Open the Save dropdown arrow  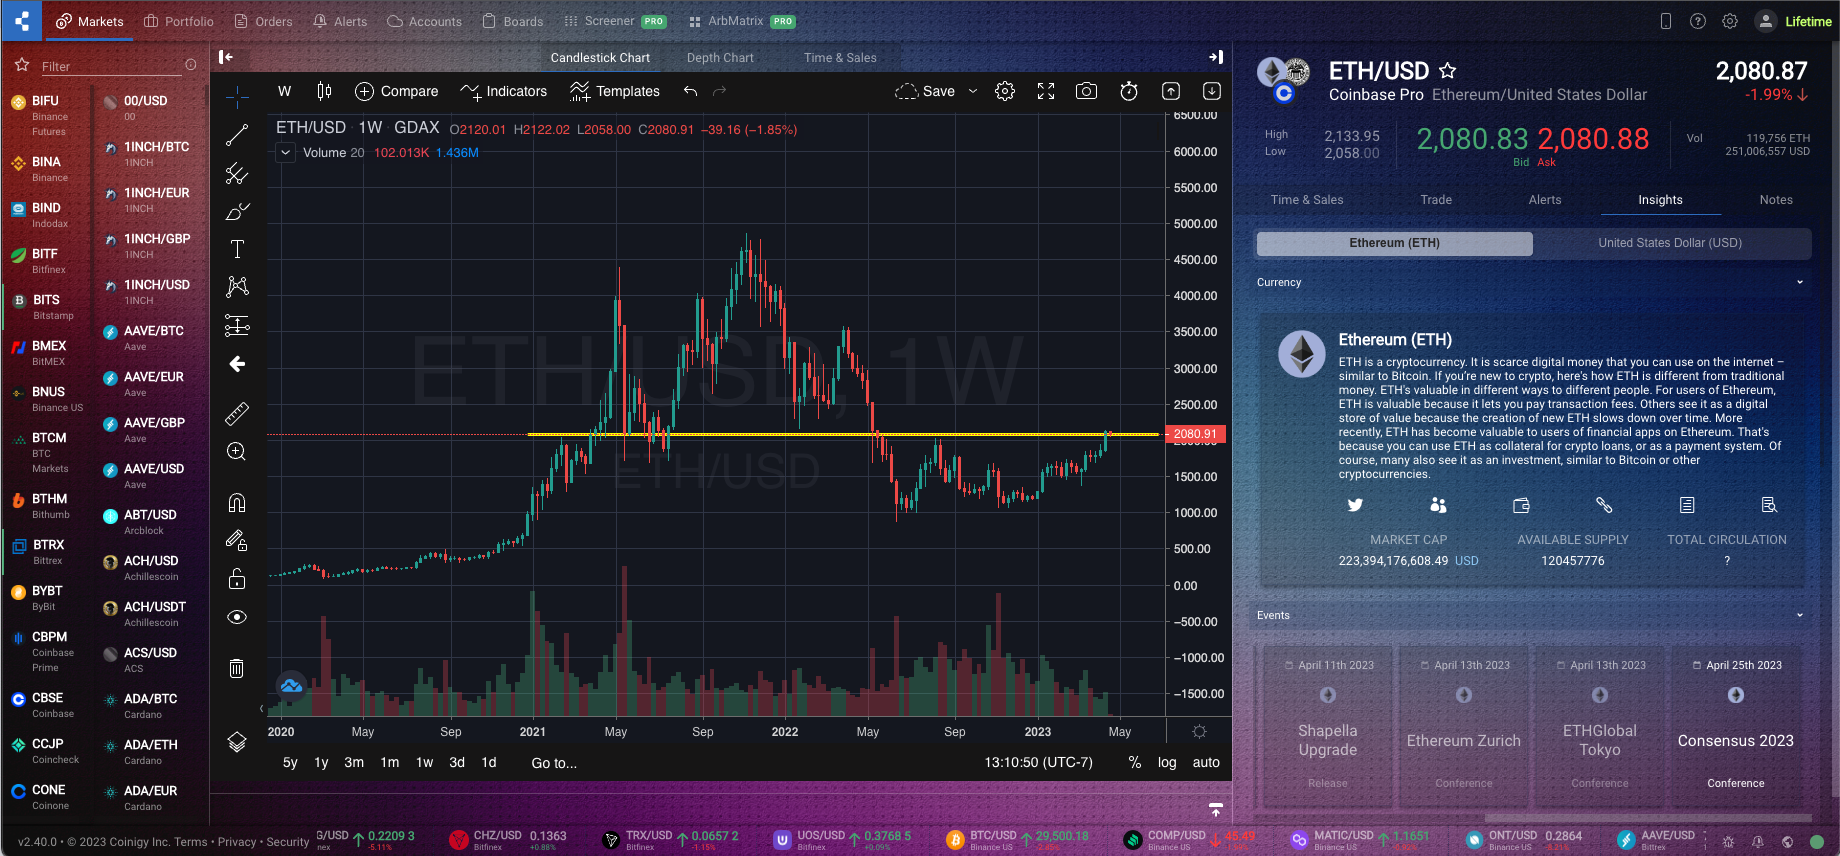(x=973, y=91)
